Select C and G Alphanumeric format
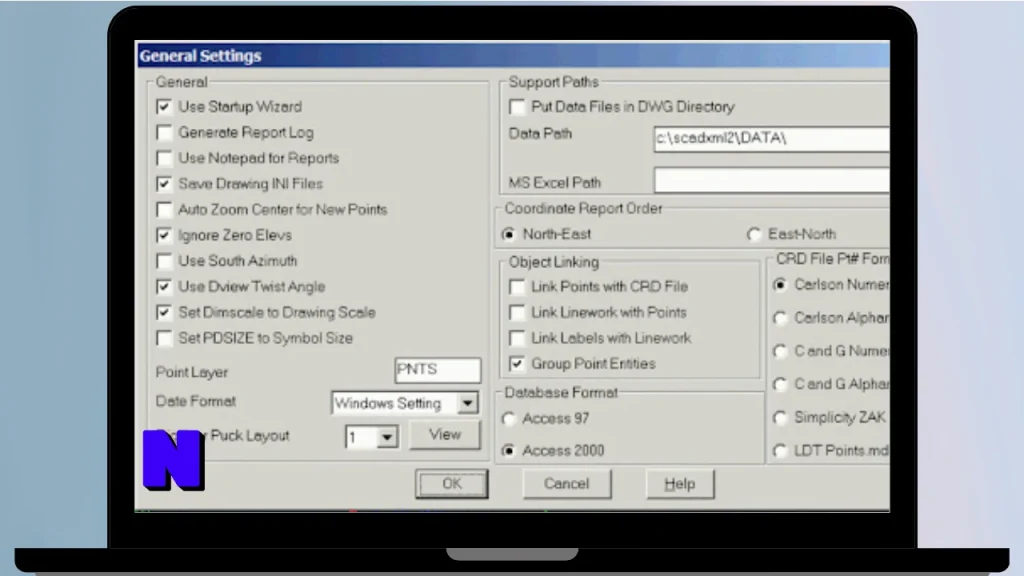This screenshot has height=576, width=1024. point(780,384)
